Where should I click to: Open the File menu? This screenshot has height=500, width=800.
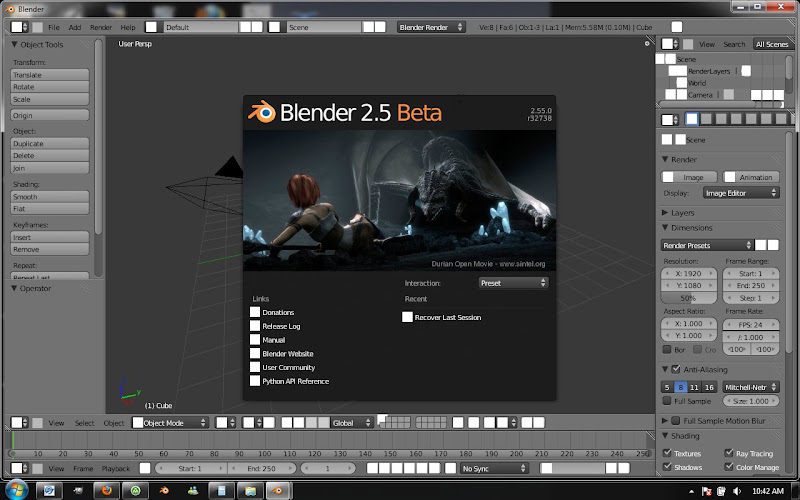pos(54,27)
